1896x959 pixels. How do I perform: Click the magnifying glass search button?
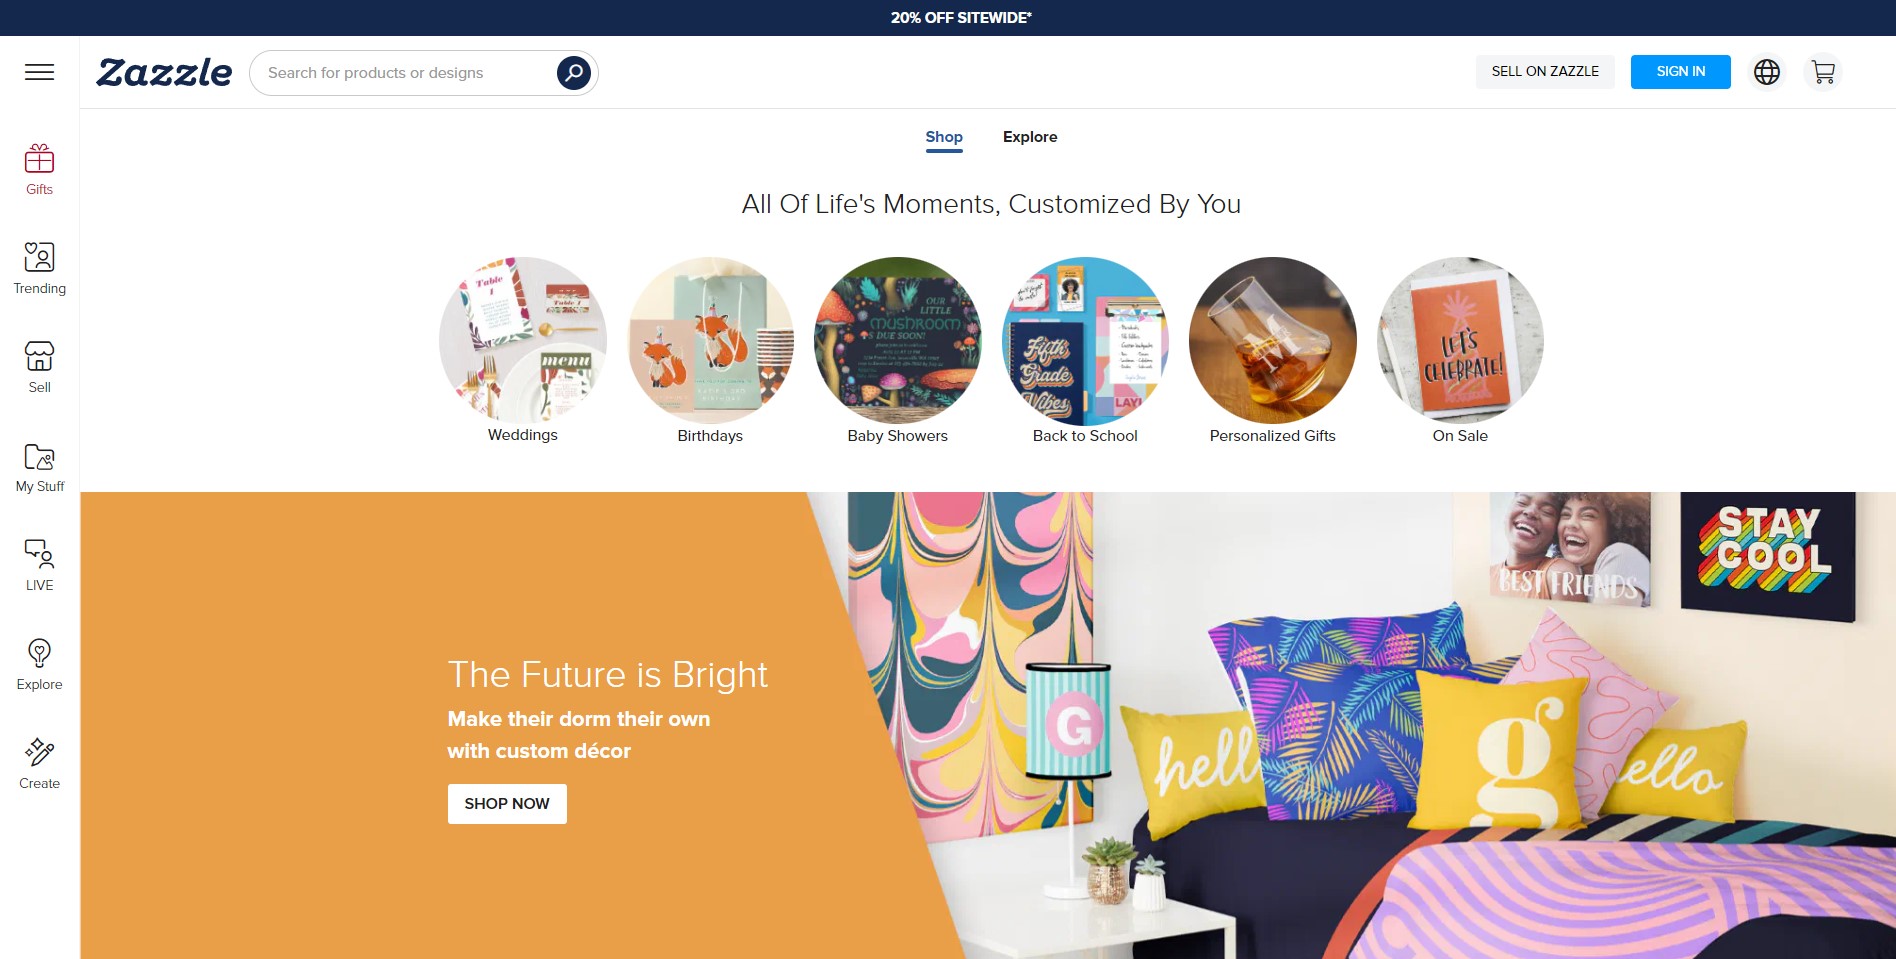click(x=573, y=72)
